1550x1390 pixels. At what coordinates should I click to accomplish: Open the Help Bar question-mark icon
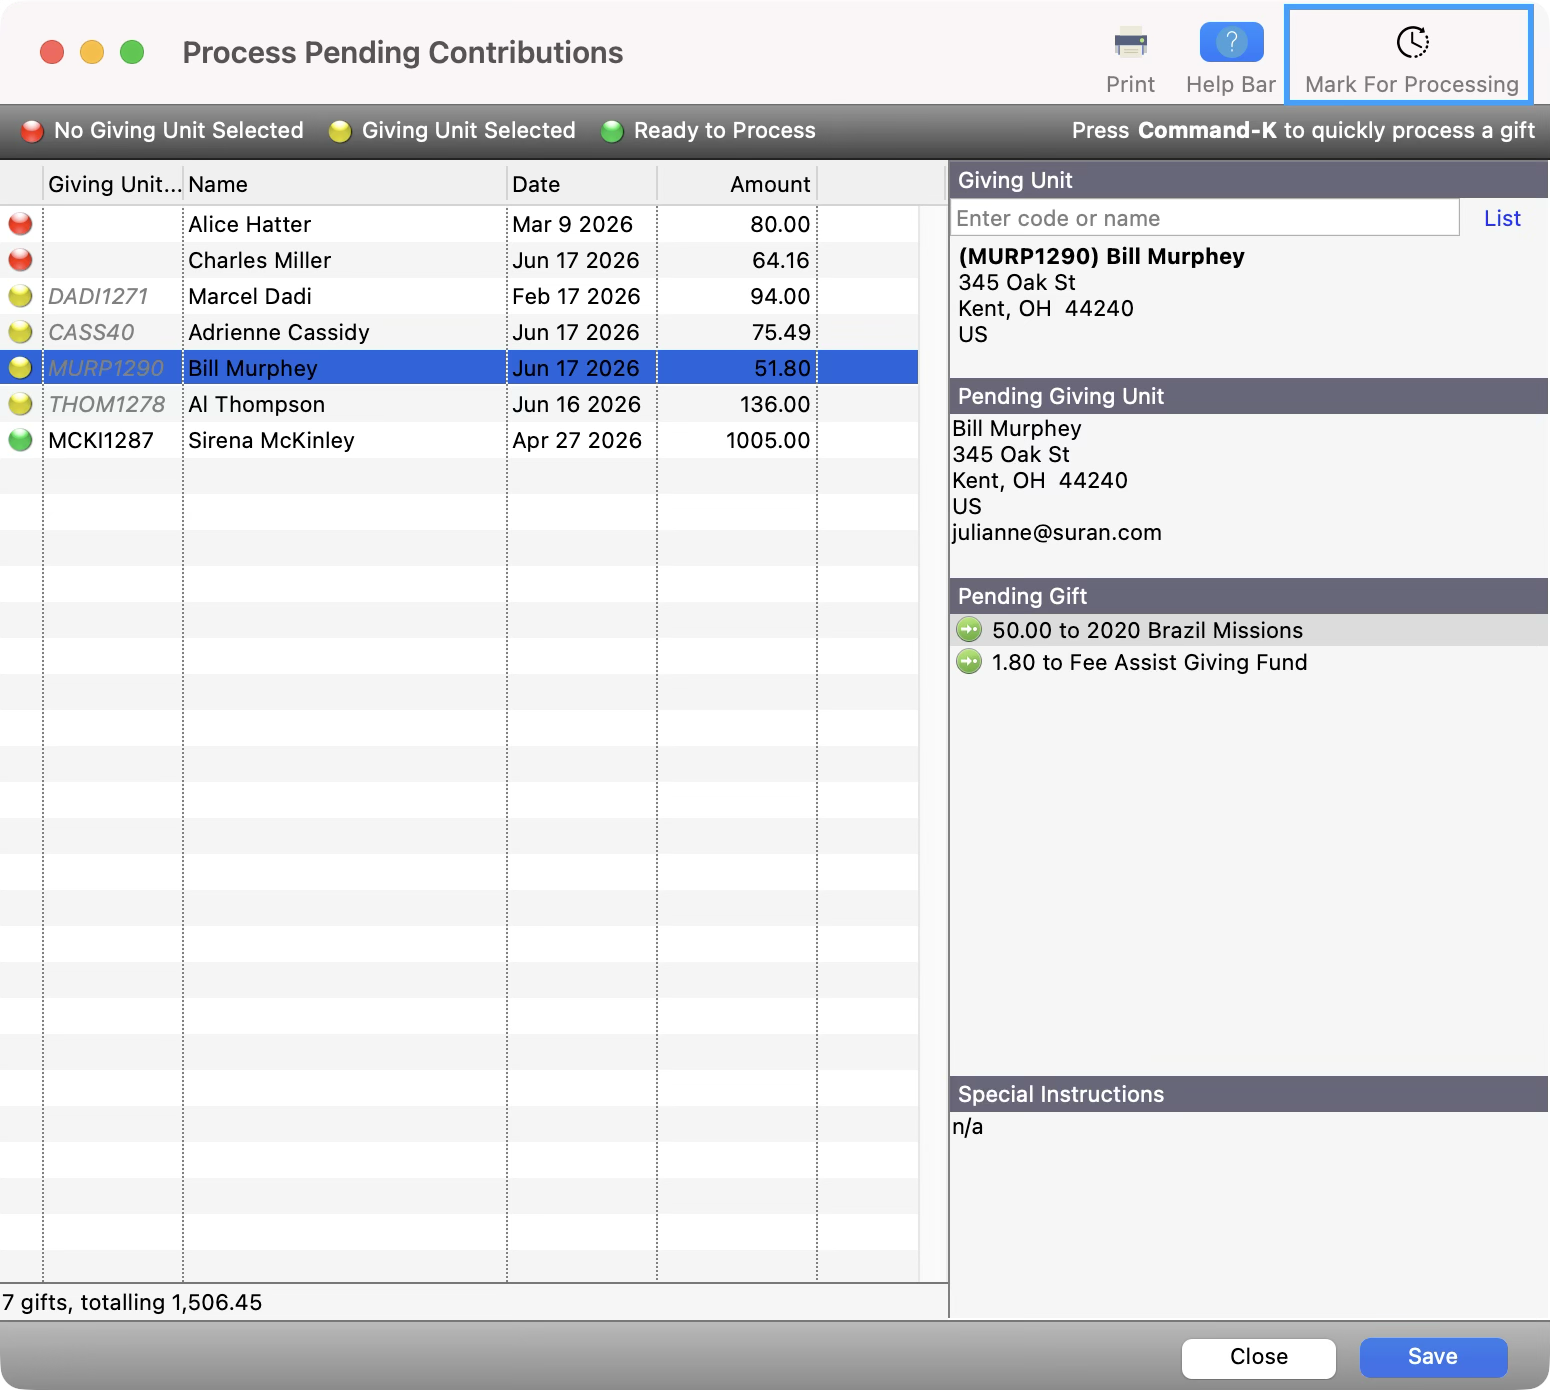coord(1231,42)
